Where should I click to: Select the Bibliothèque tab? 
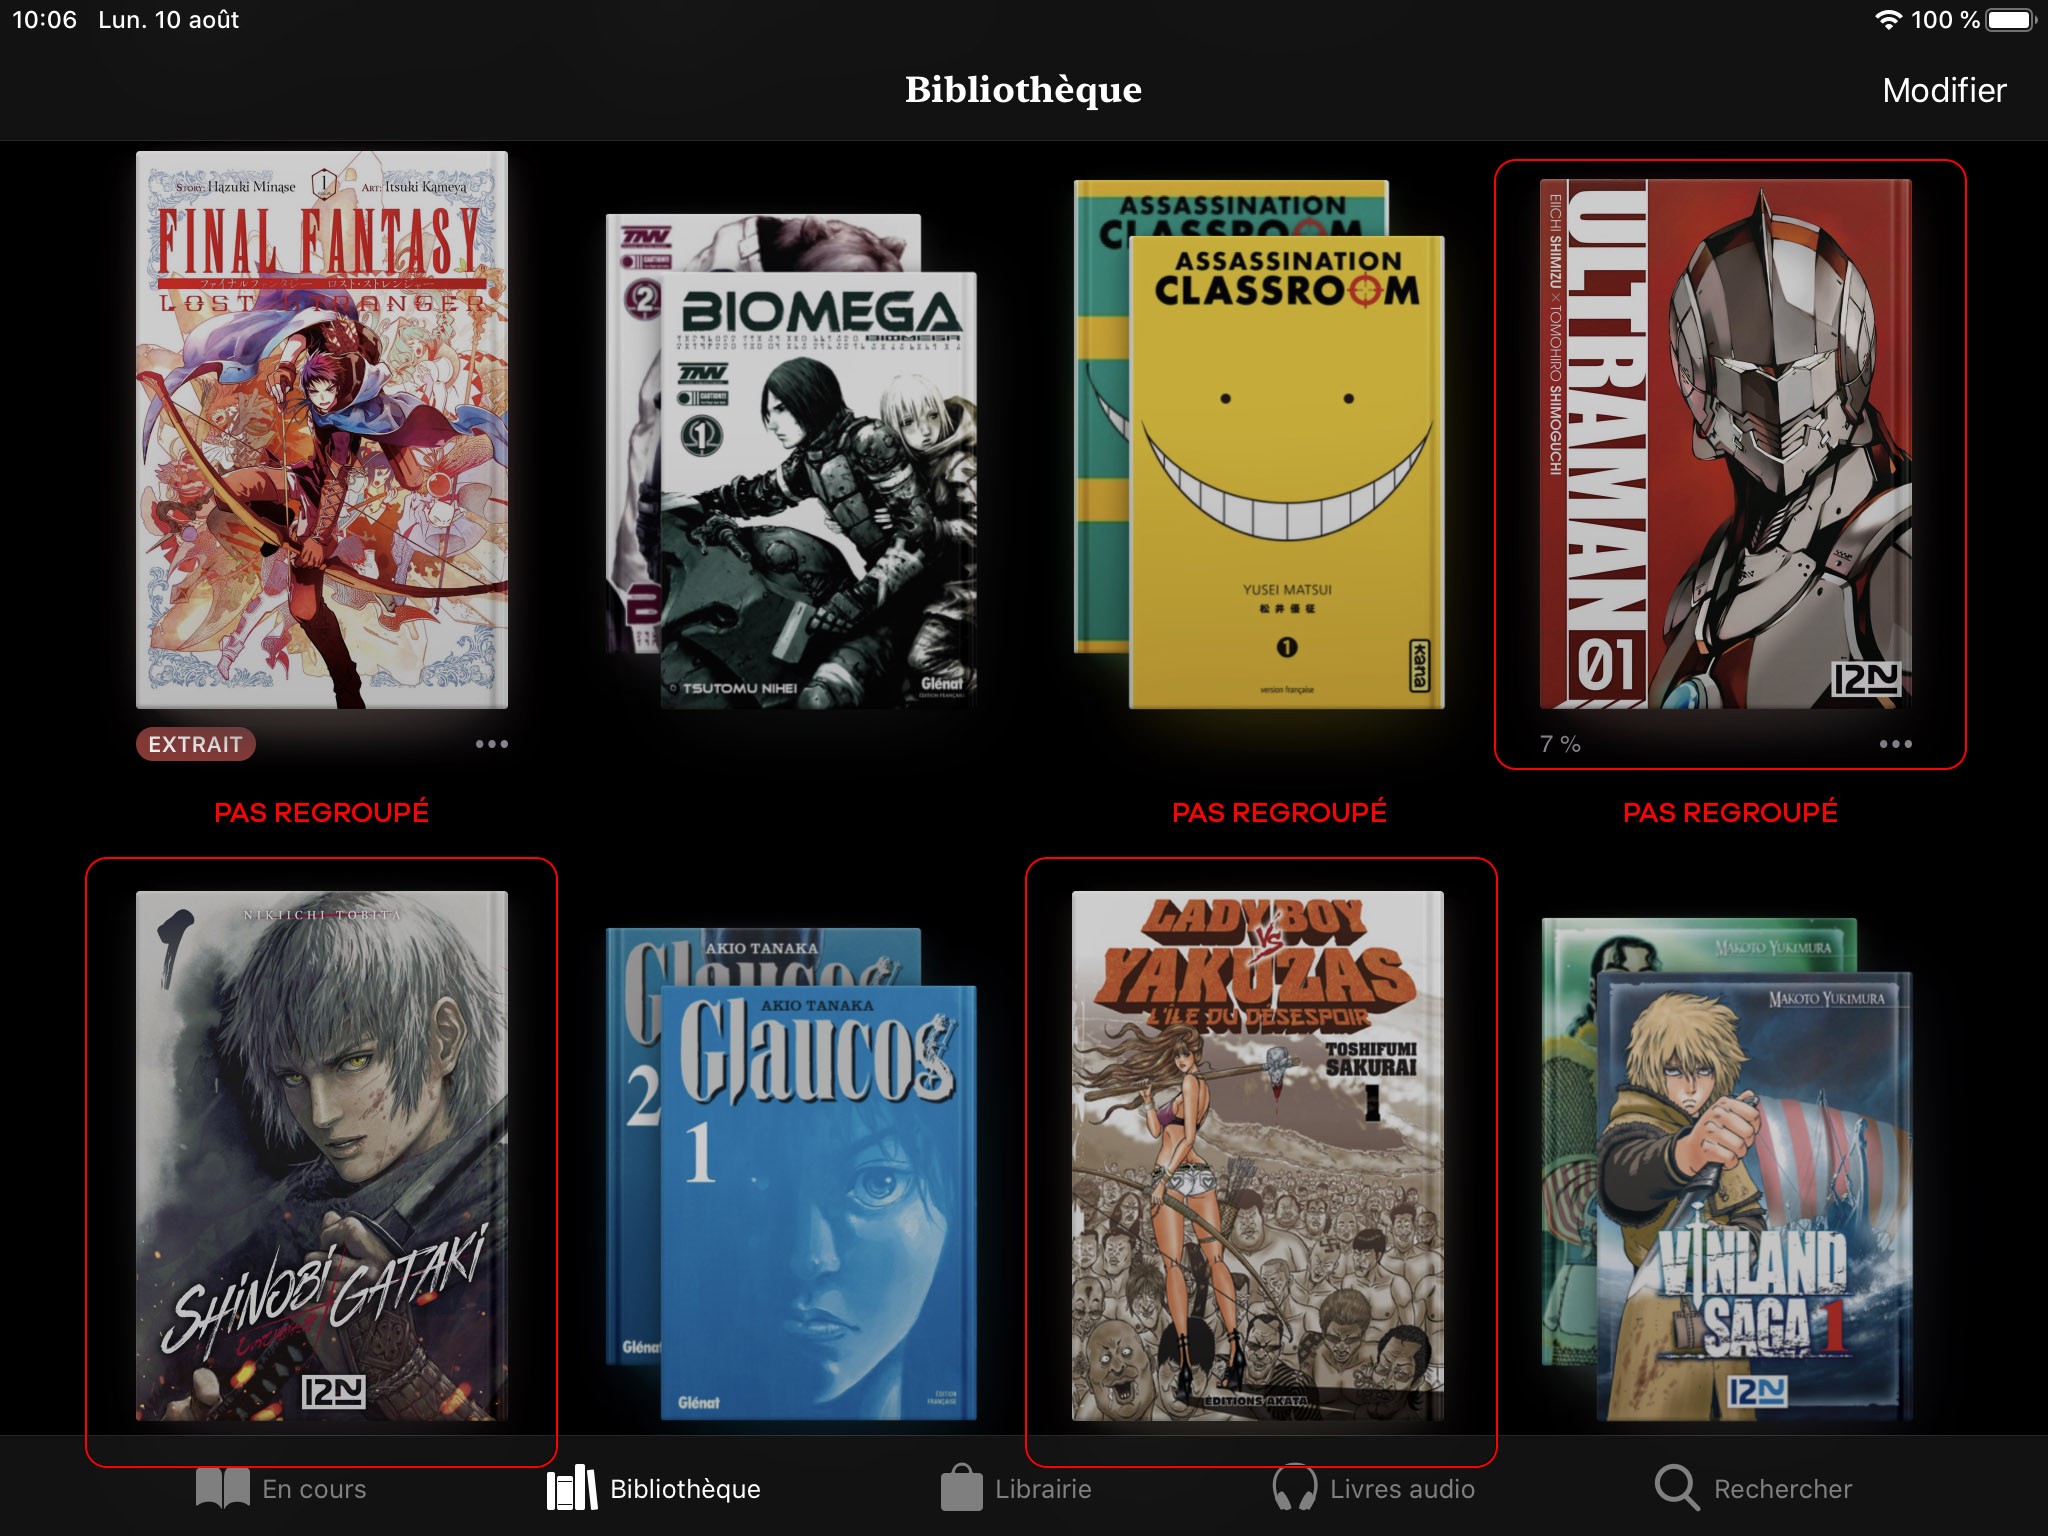click(654, 1488)
